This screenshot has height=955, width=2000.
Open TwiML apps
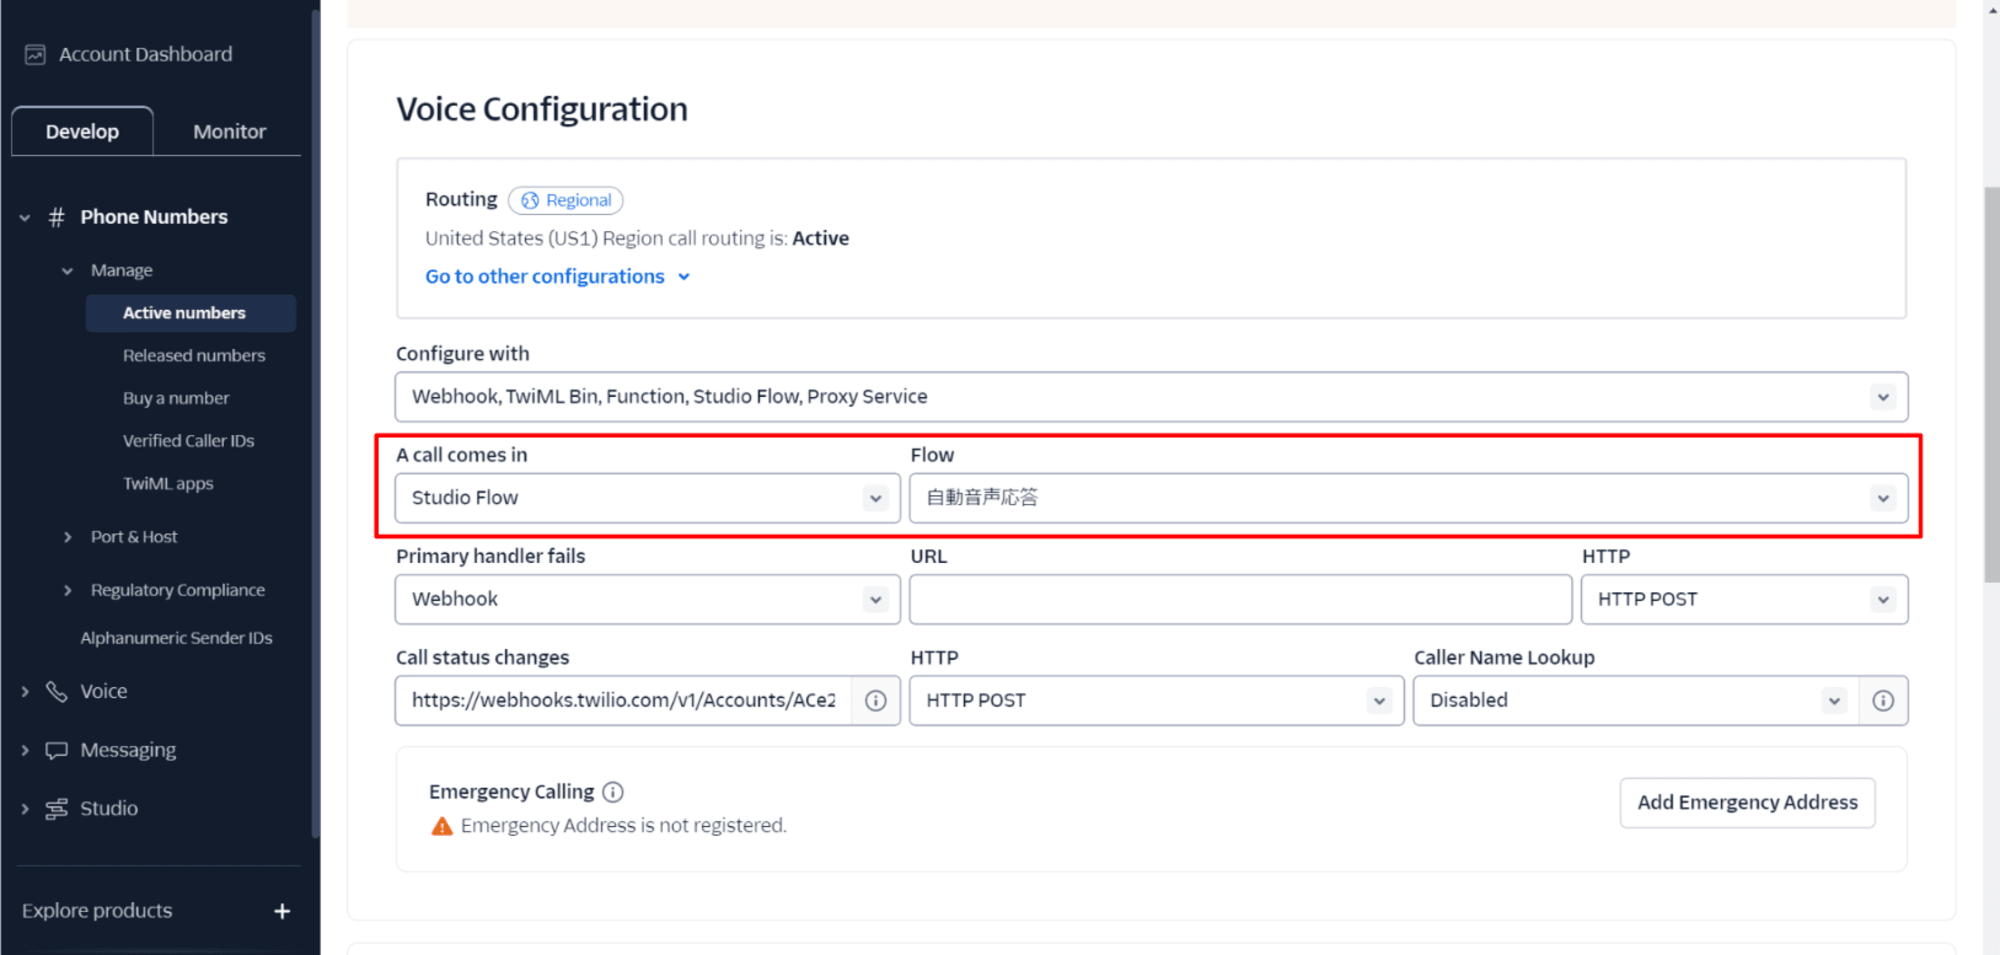(x=168, y=484)
